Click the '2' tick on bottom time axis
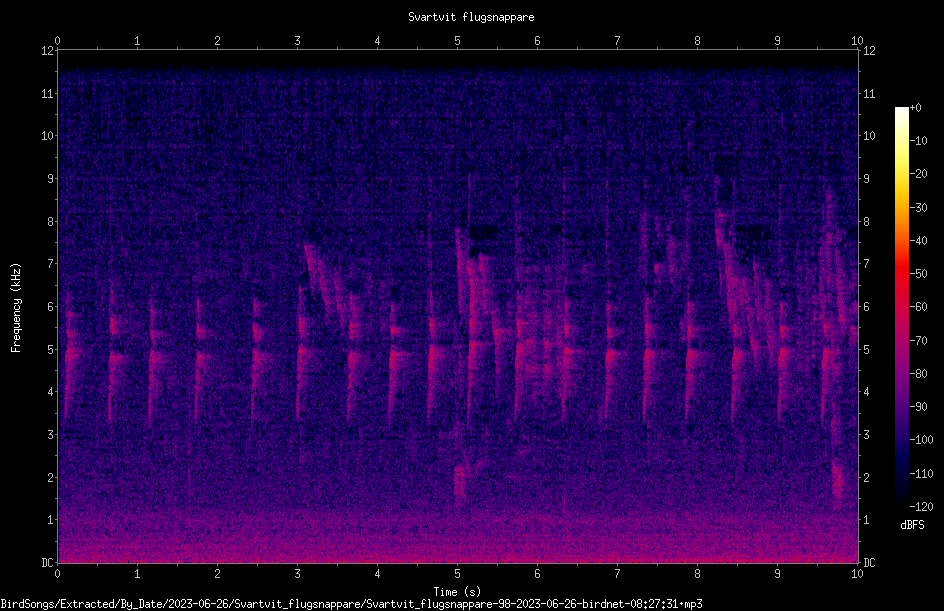The height and width of the screenshot is (611, 944). [217, 574]
